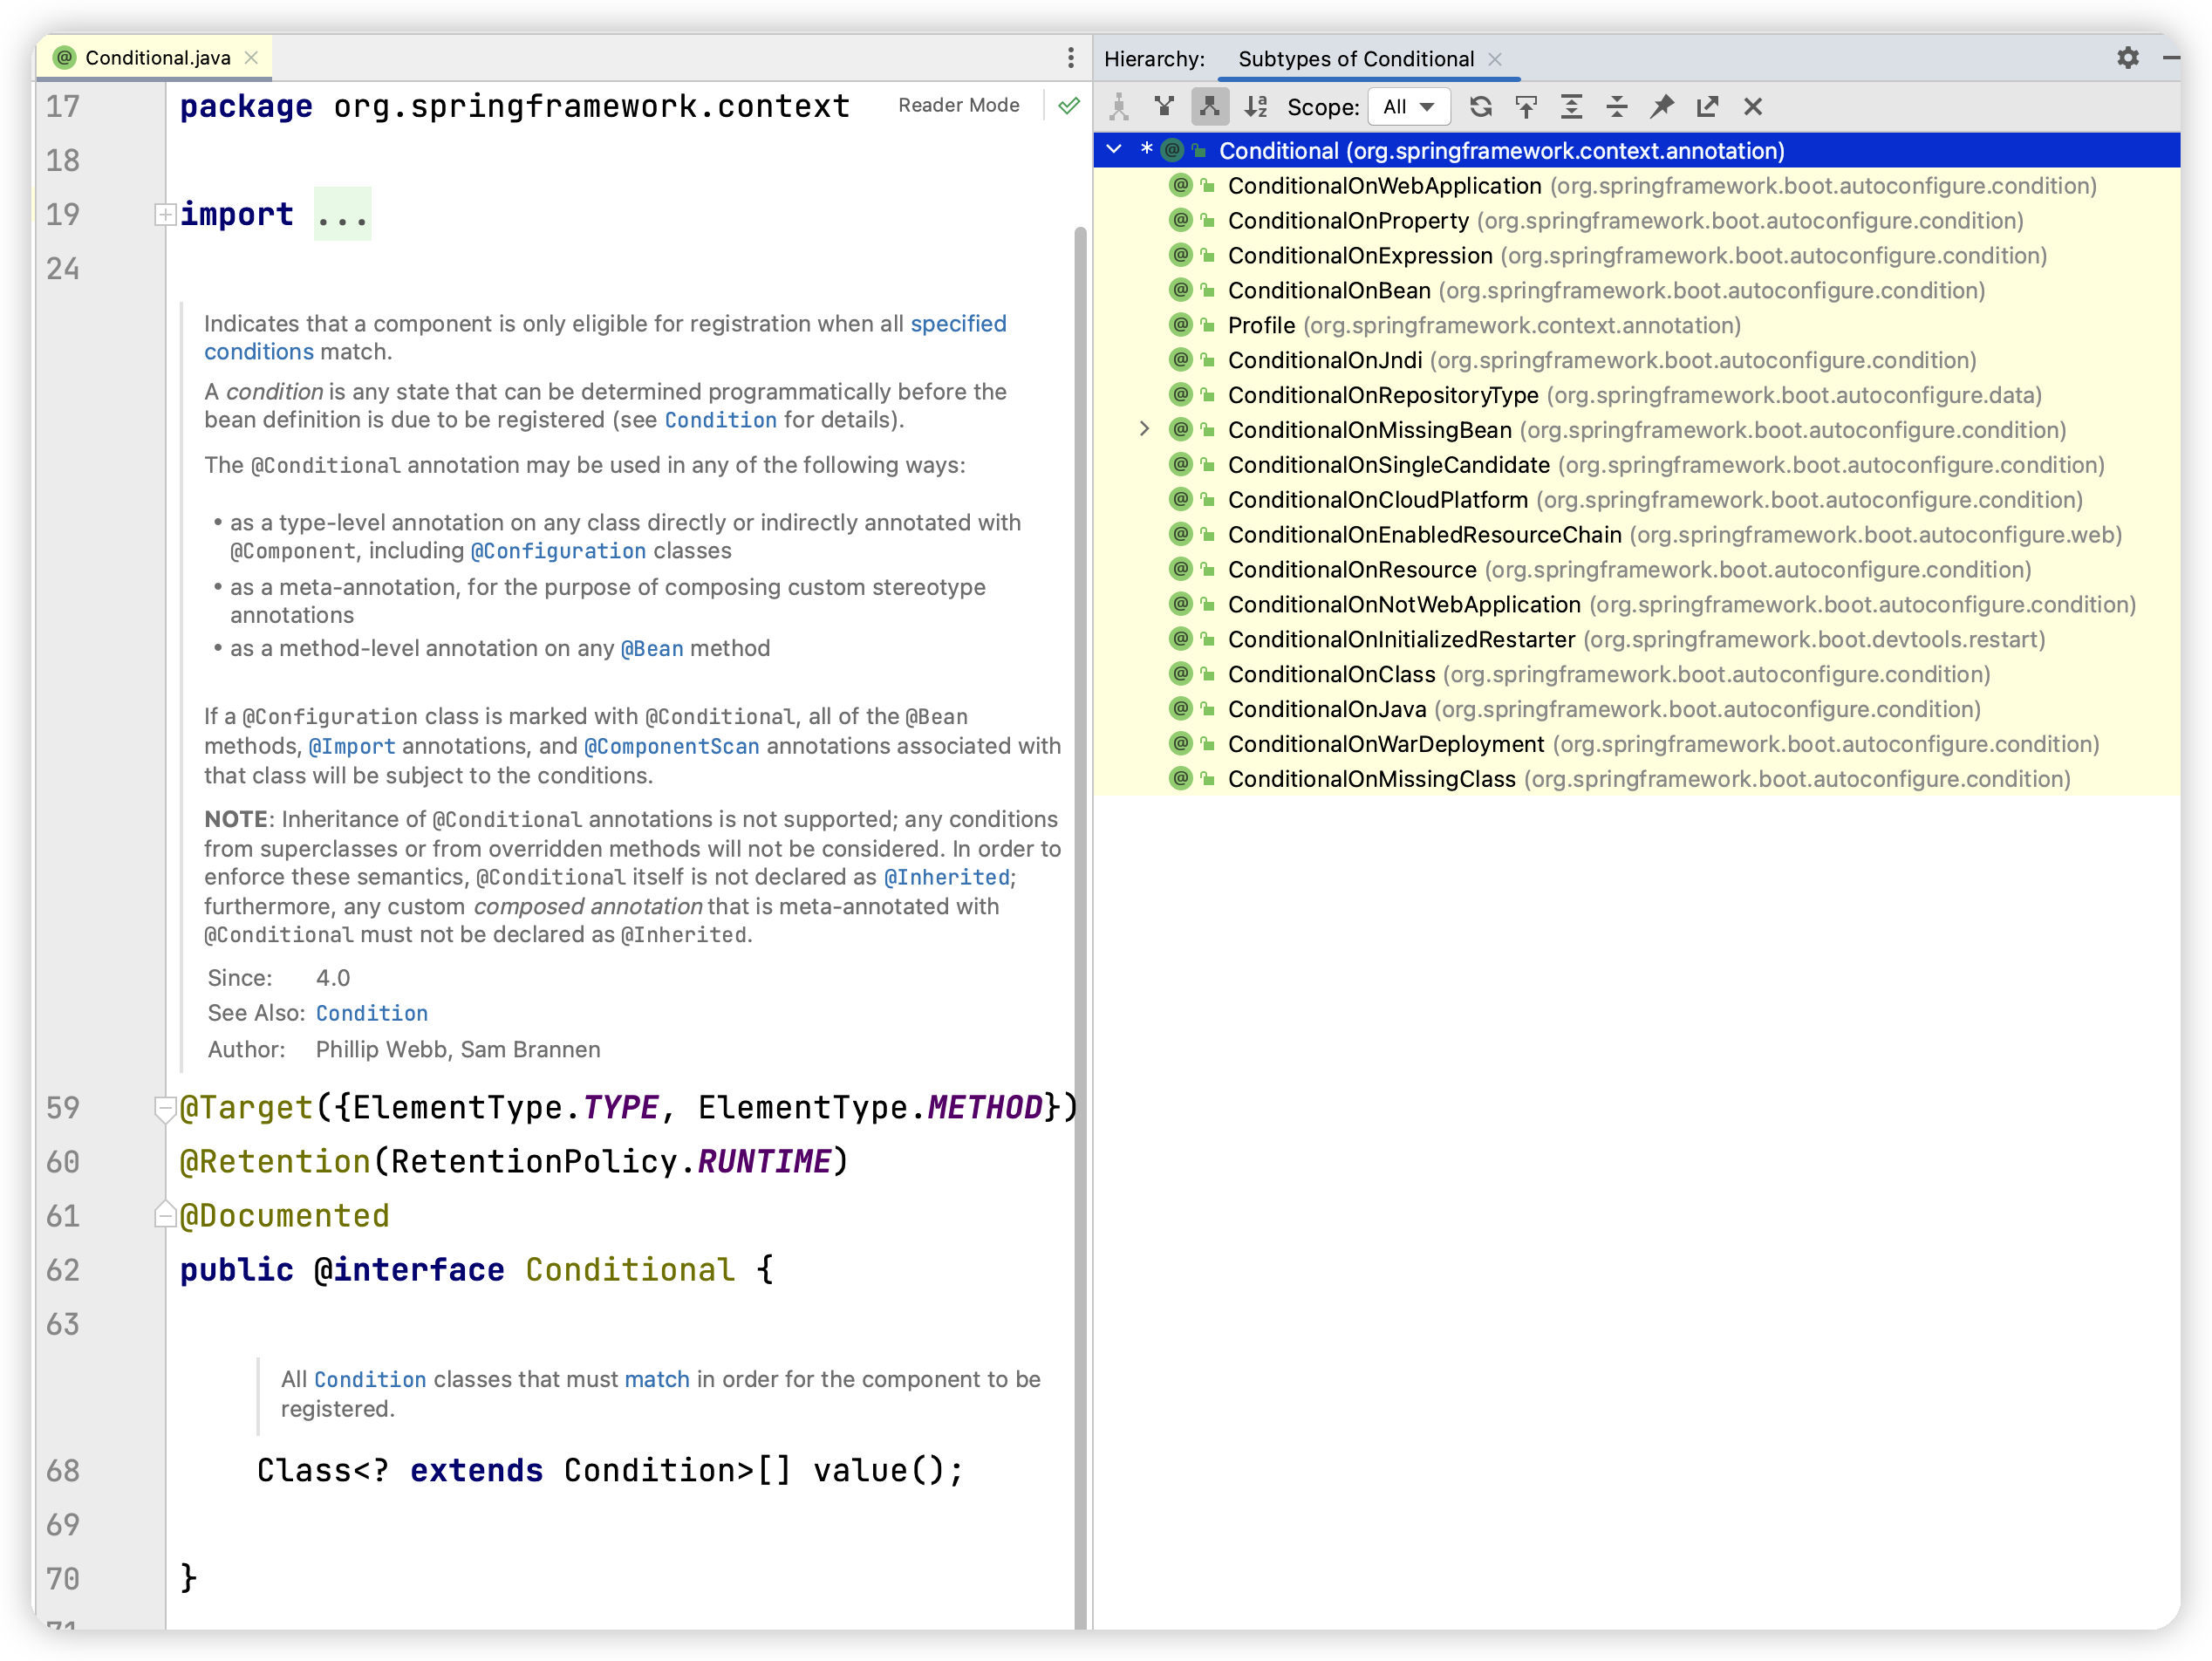2212x1661 pixels.
Task: Refresh the hierarchy tree
Action: (1481, 107)
